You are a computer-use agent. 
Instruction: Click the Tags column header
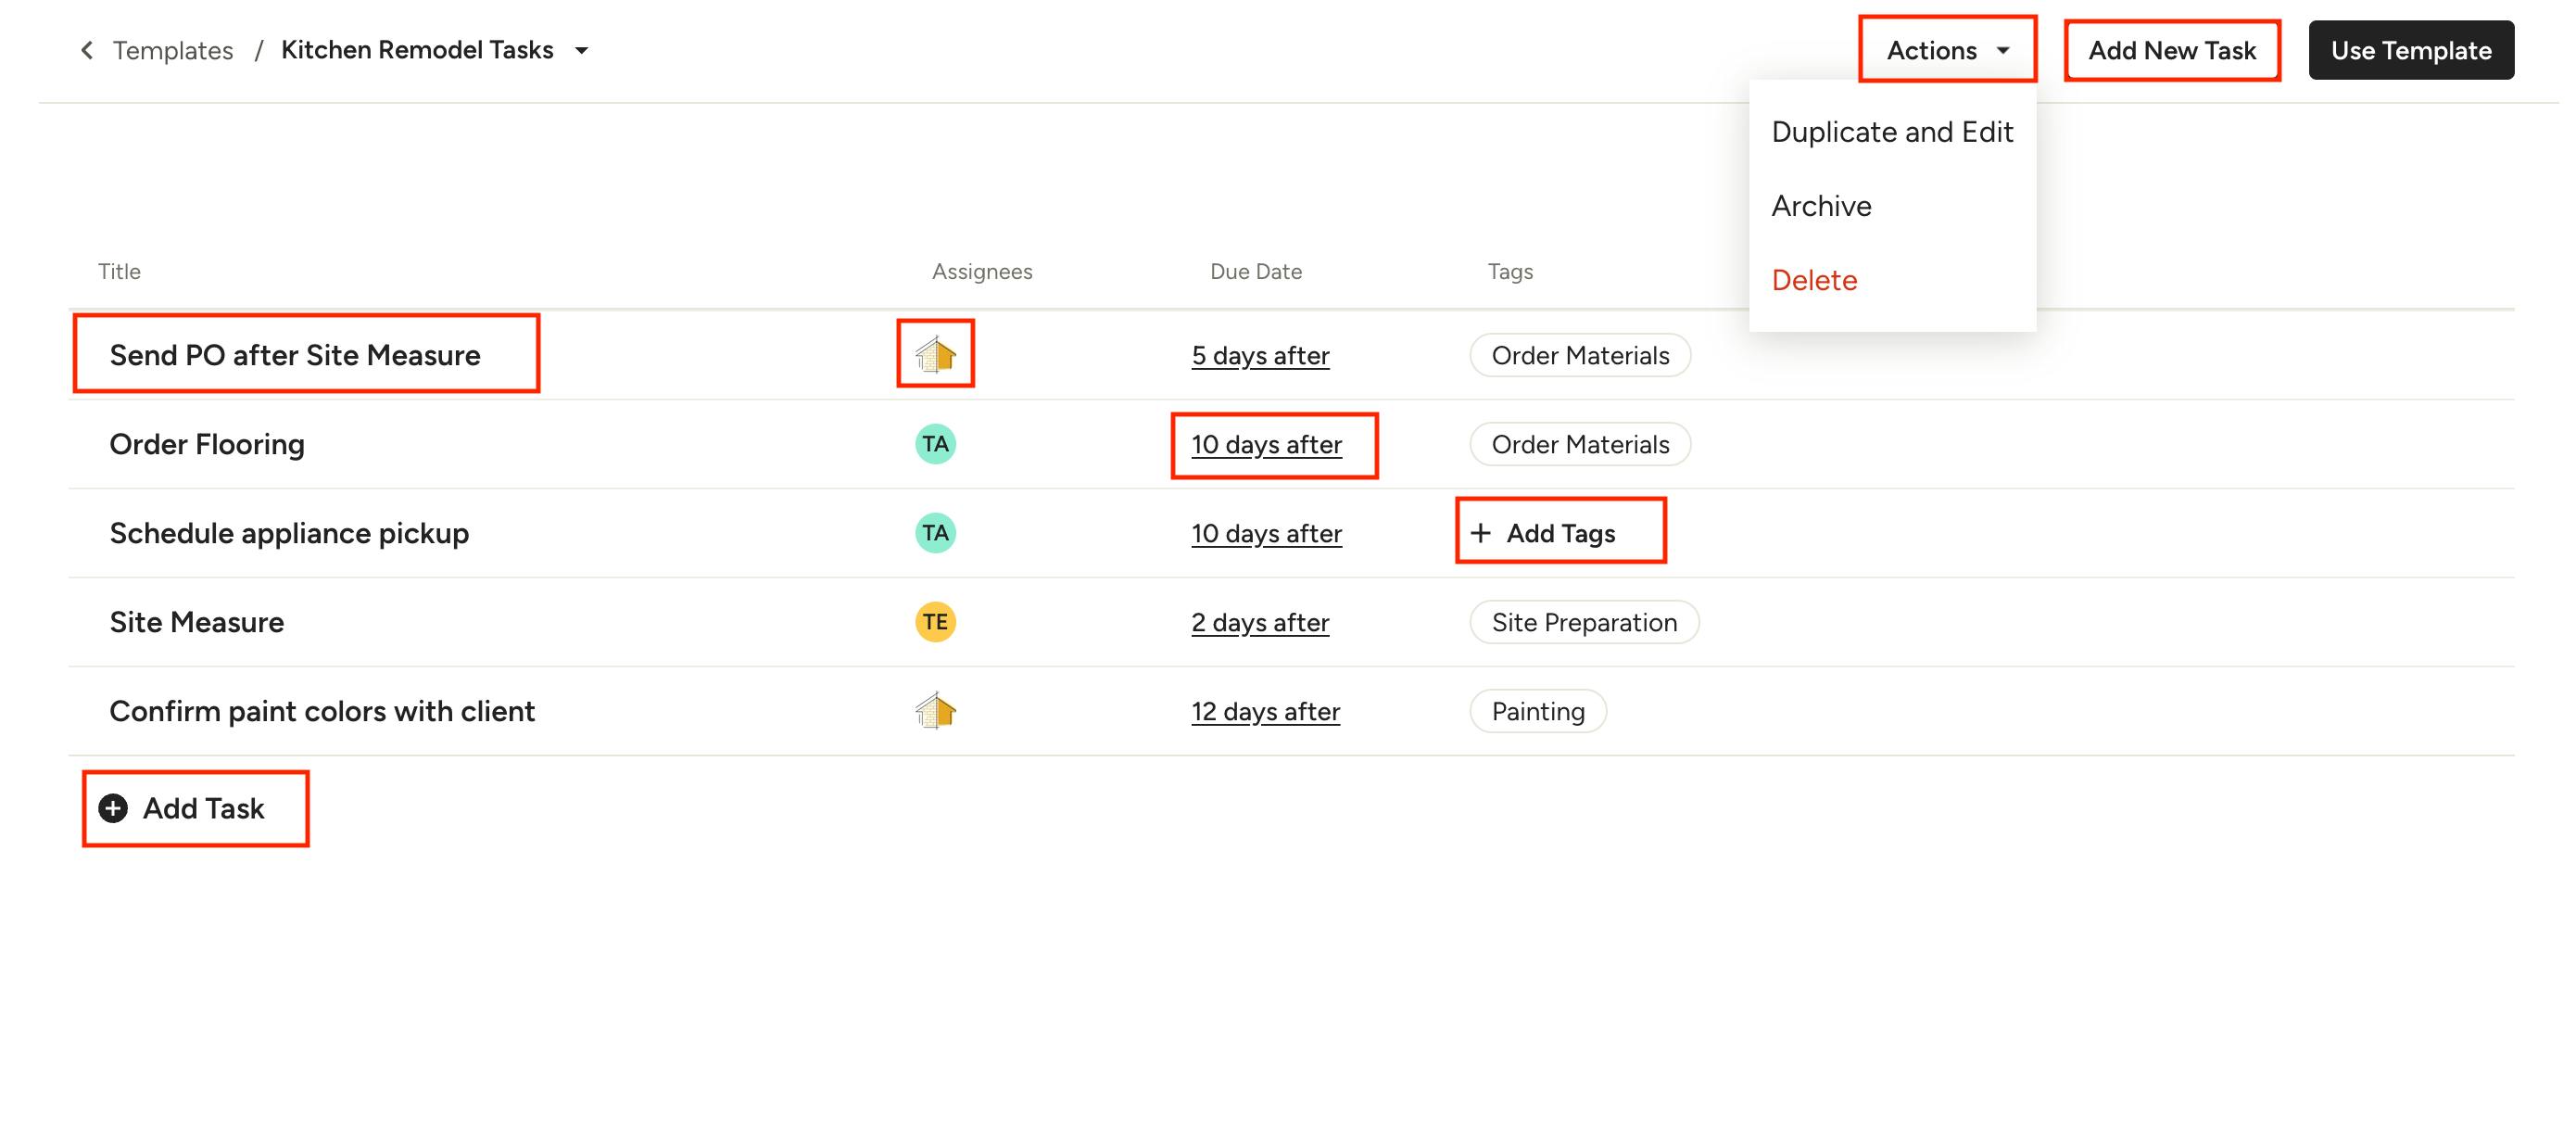click(1510, 271)
